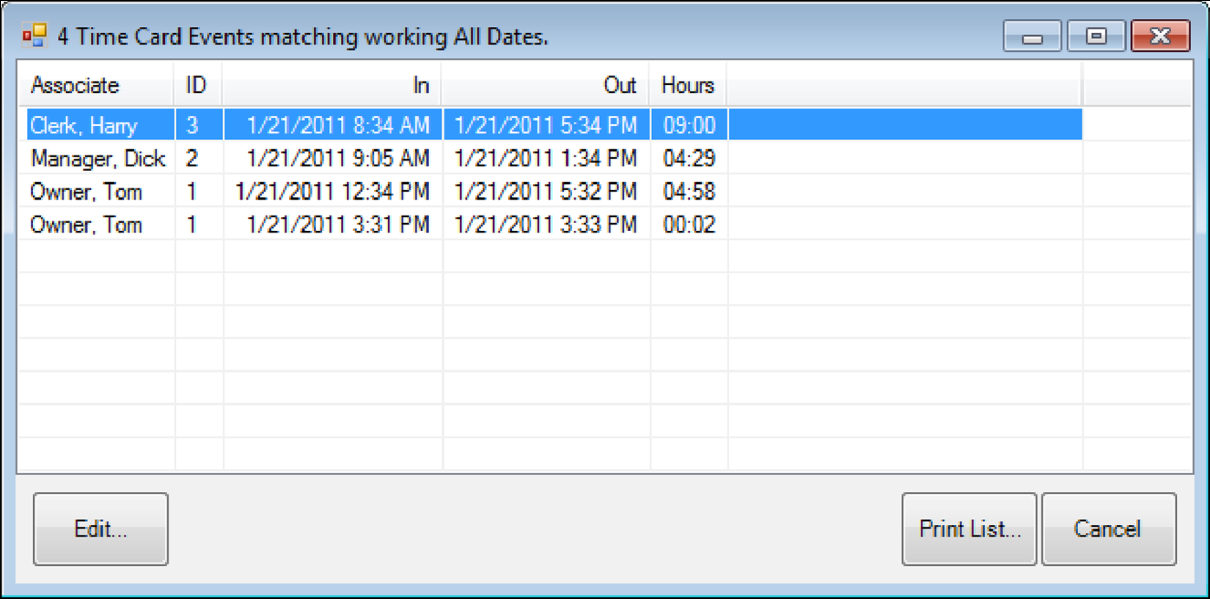Click the restore window icon
This screenshot has height=599, width=1210.
[1095, 34]
